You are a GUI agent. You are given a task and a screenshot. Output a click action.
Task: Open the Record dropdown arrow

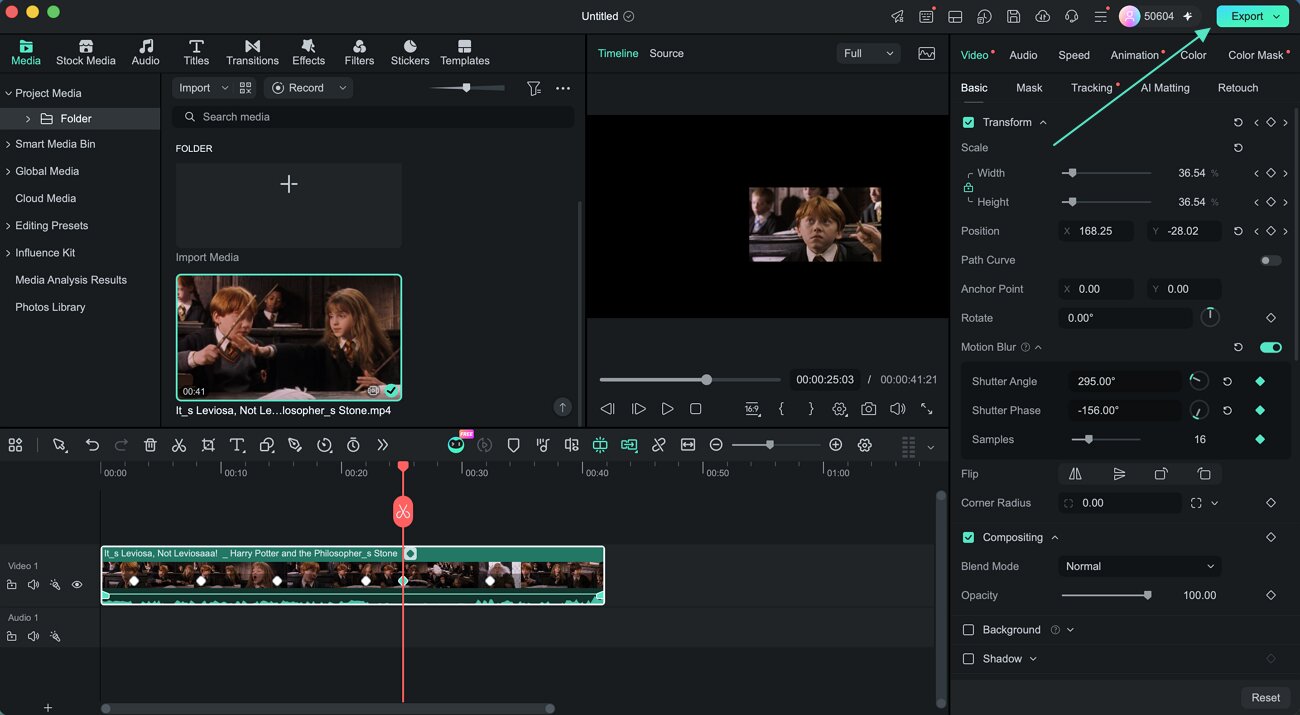pos(343,88)
